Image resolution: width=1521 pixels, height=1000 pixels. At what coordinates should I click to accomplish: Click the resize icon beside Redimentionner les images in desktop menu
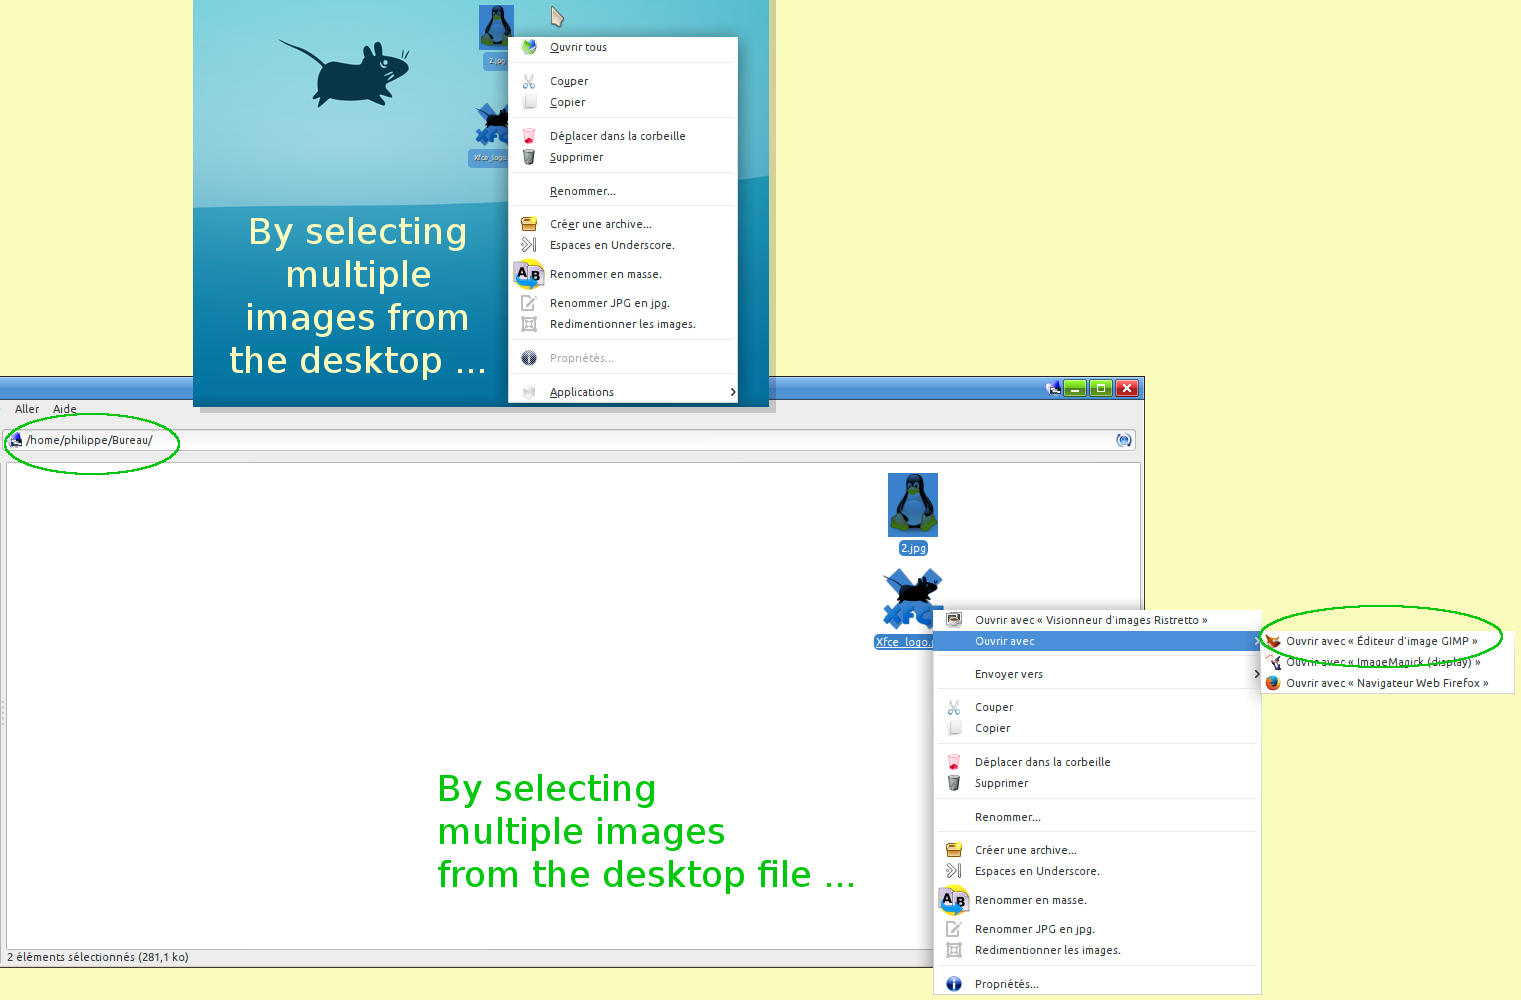click(x=529, y=324)
